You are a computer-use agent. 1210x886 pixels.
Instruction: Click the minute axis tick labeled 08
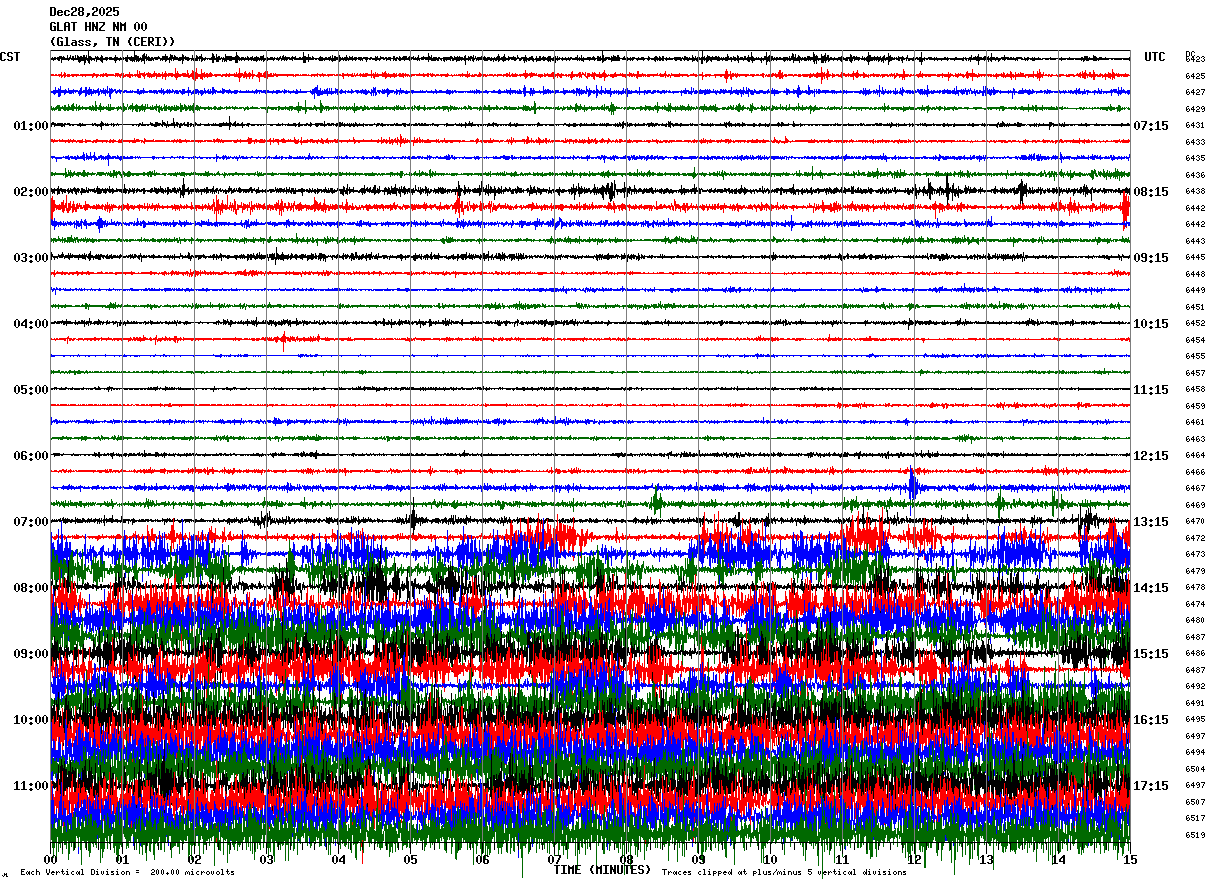[626, 860]
